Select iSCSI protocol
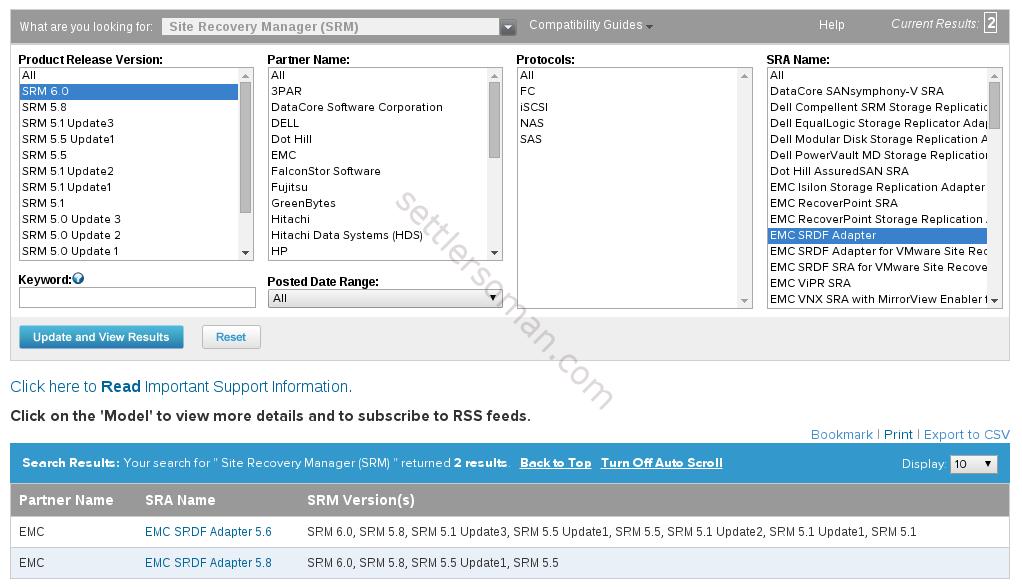Viewport: 1022px width, 587px height. coord(628,107)
